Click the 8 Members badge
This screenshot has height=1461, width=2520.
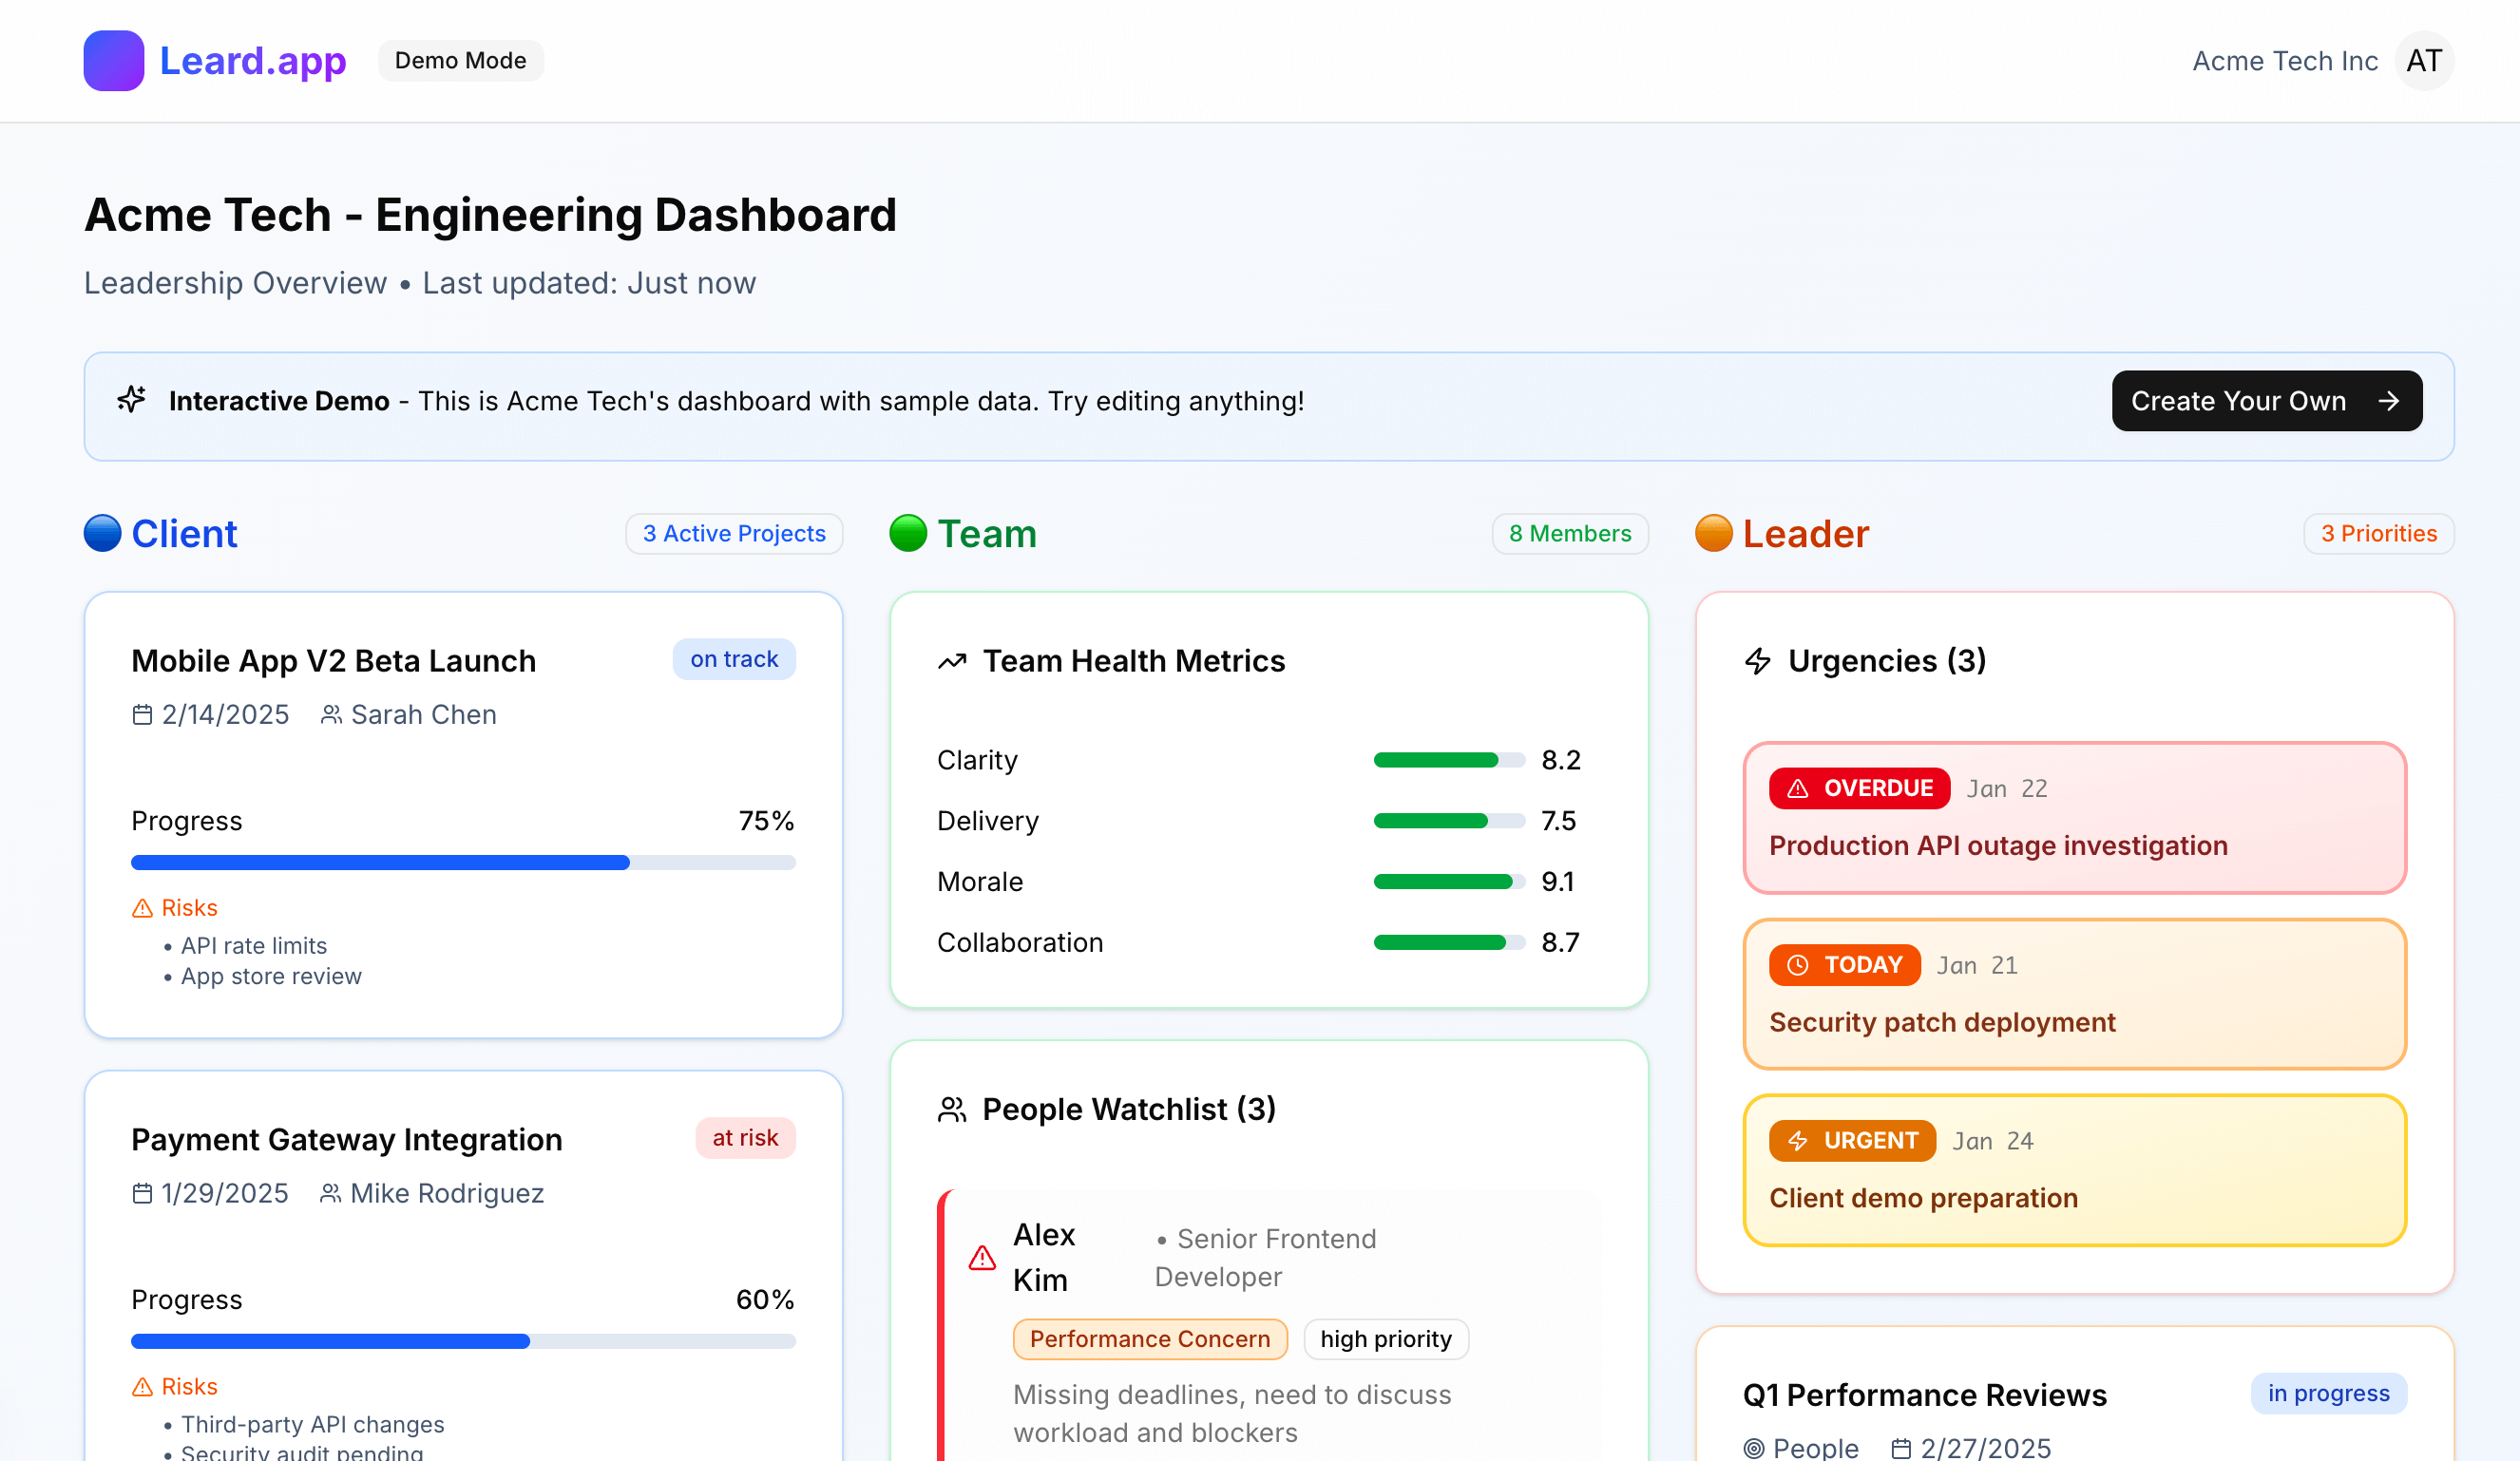(x=1570, y=533)
